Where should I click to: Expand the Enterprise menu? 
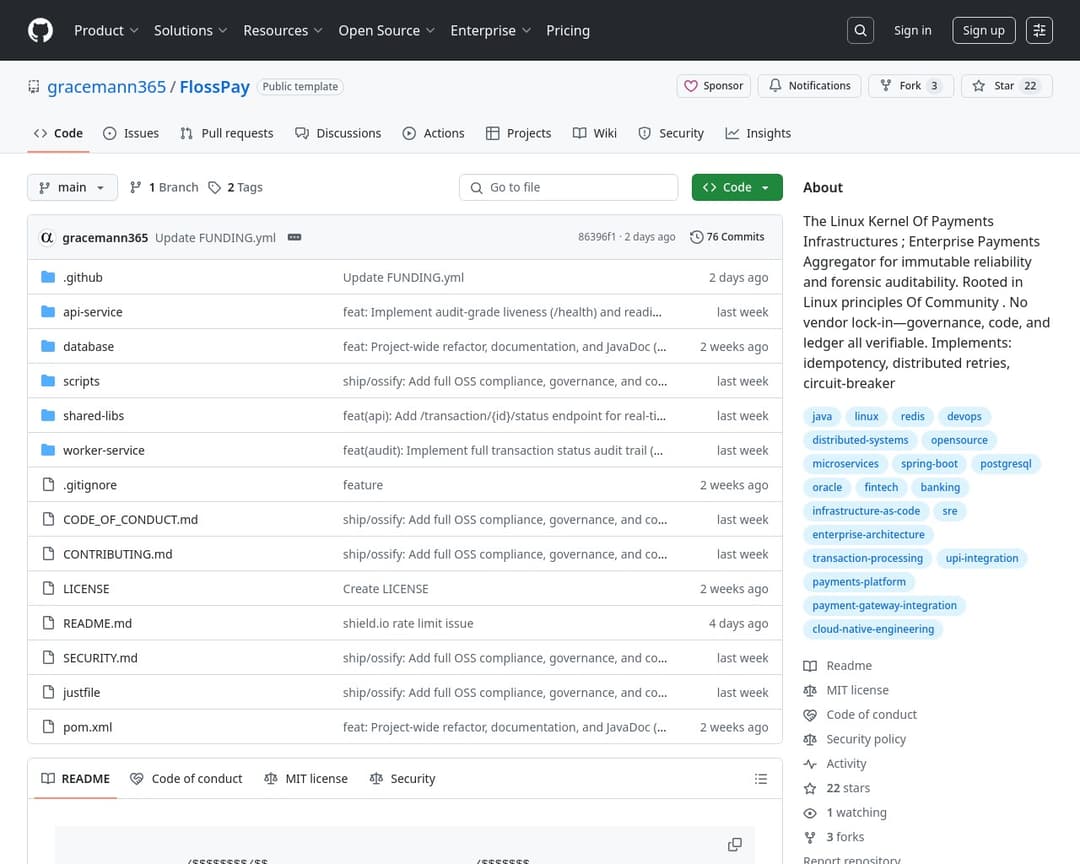(490, 30)
